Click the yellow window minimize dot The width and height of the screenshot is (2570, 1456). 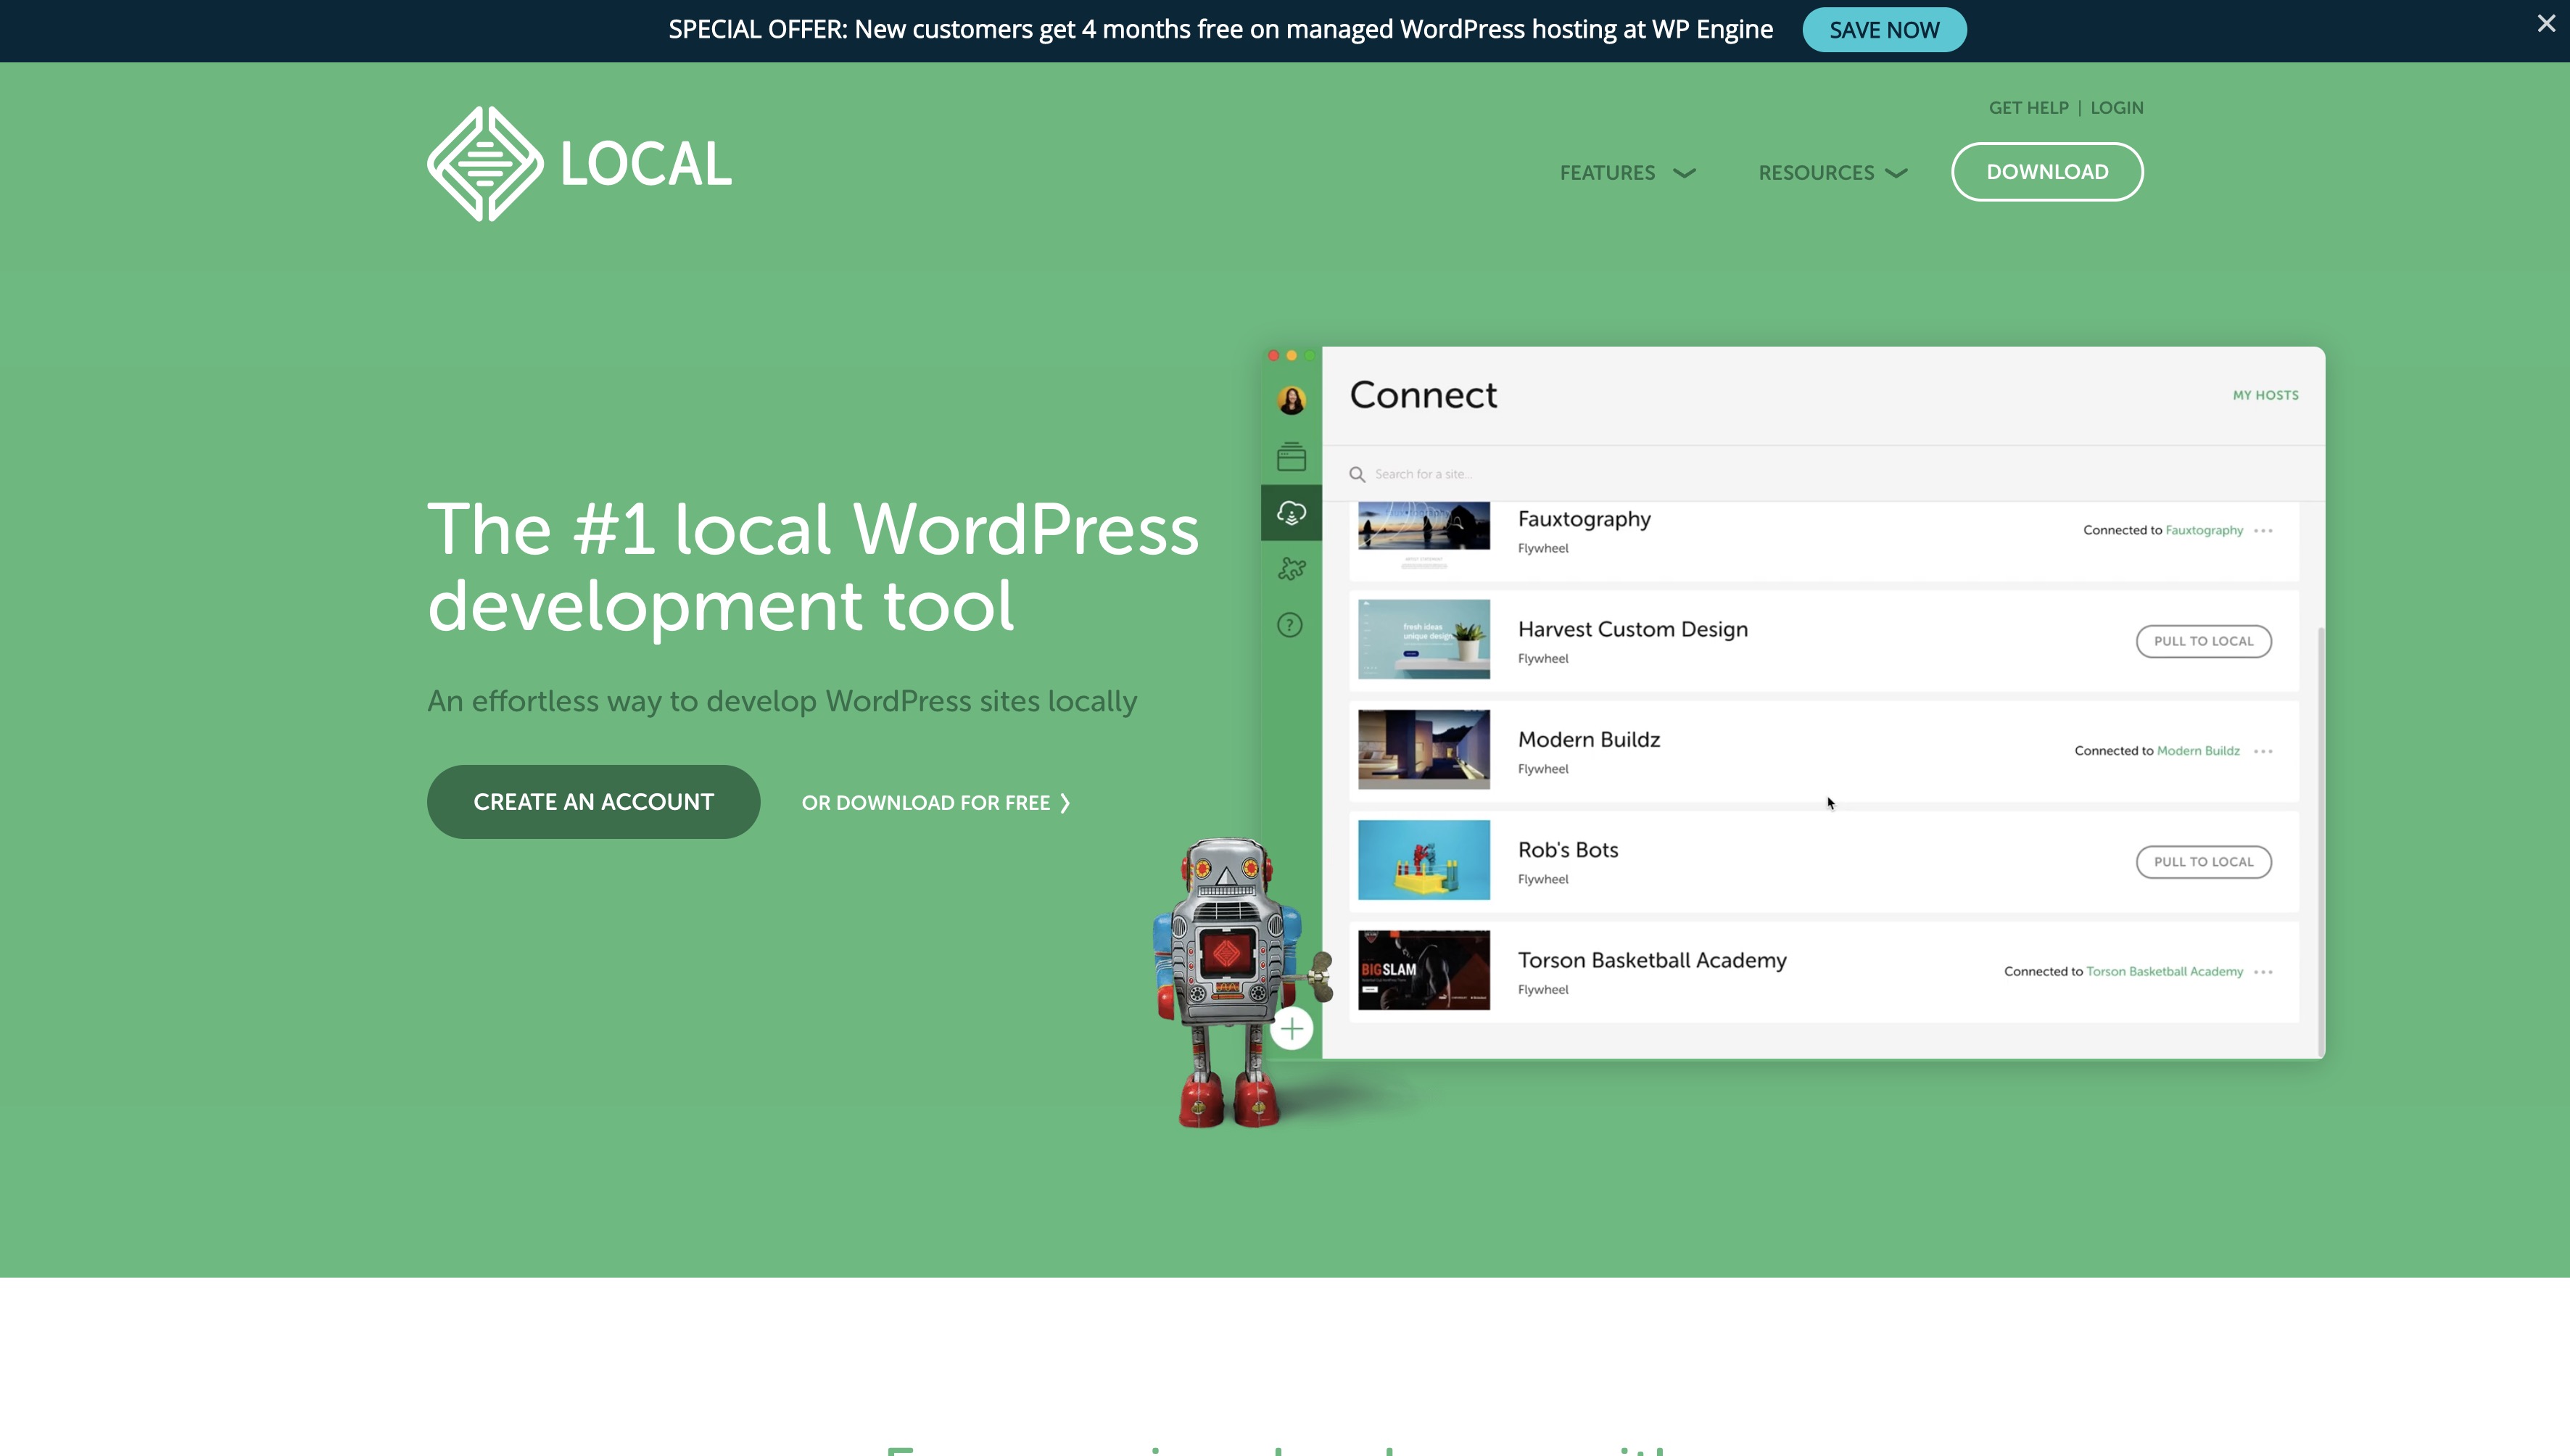click(1291, 356)
